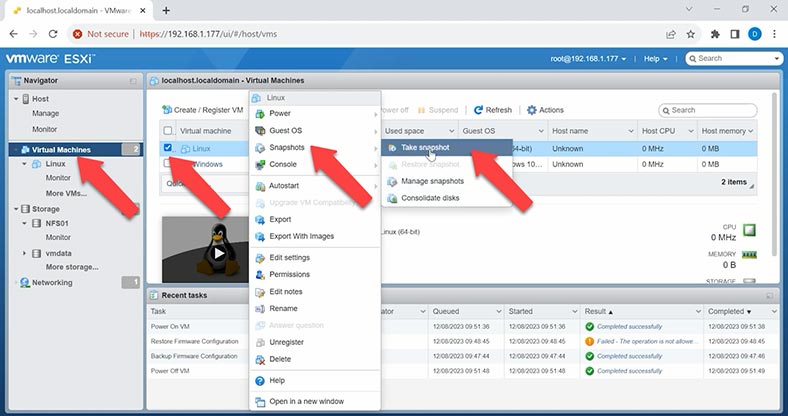Click the Export With Images icon
This screenshot has width=788, height=416.
point(260,237)
